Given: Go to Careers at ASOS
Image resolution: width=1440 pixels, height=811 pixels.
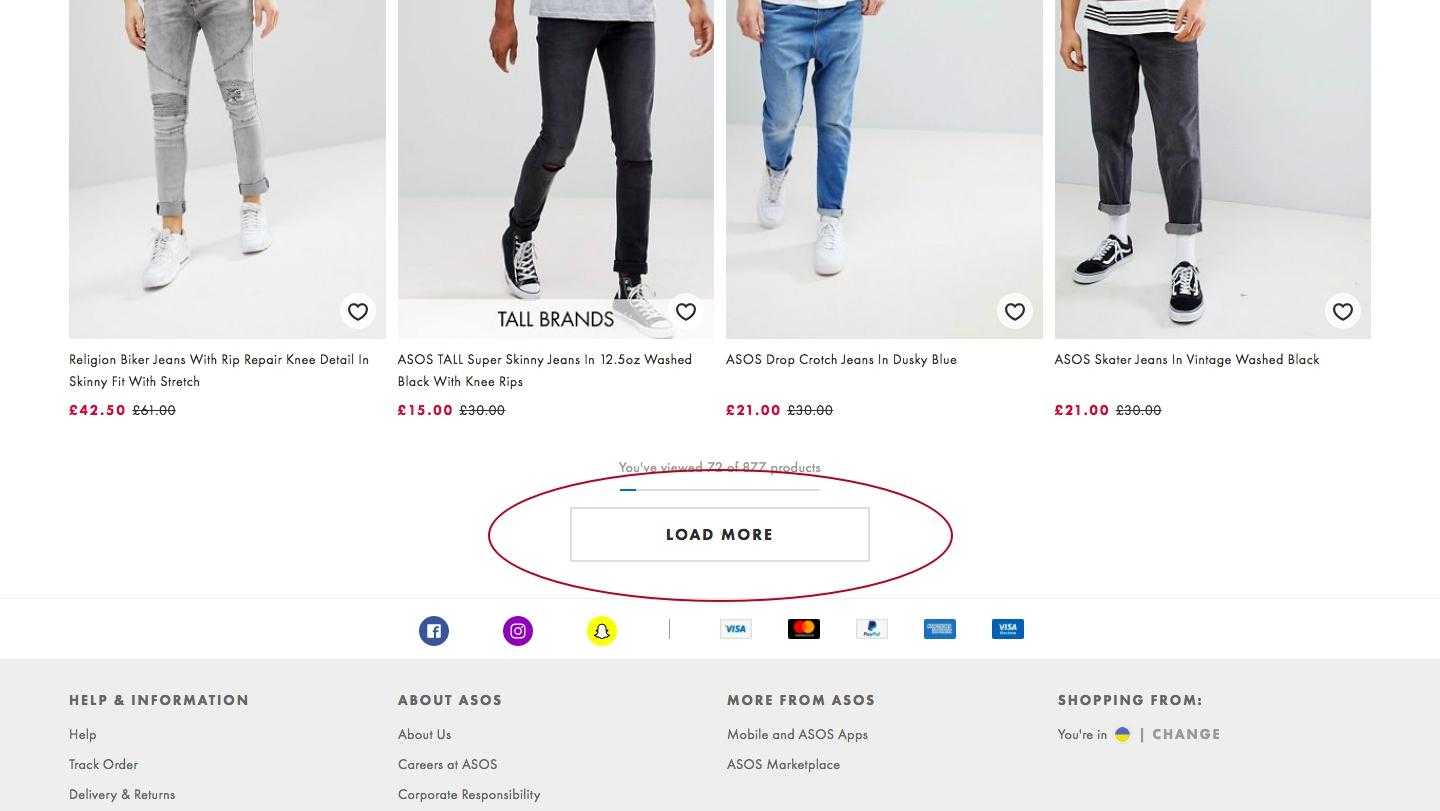Looking at the screenshot, I should pos(447,764).
